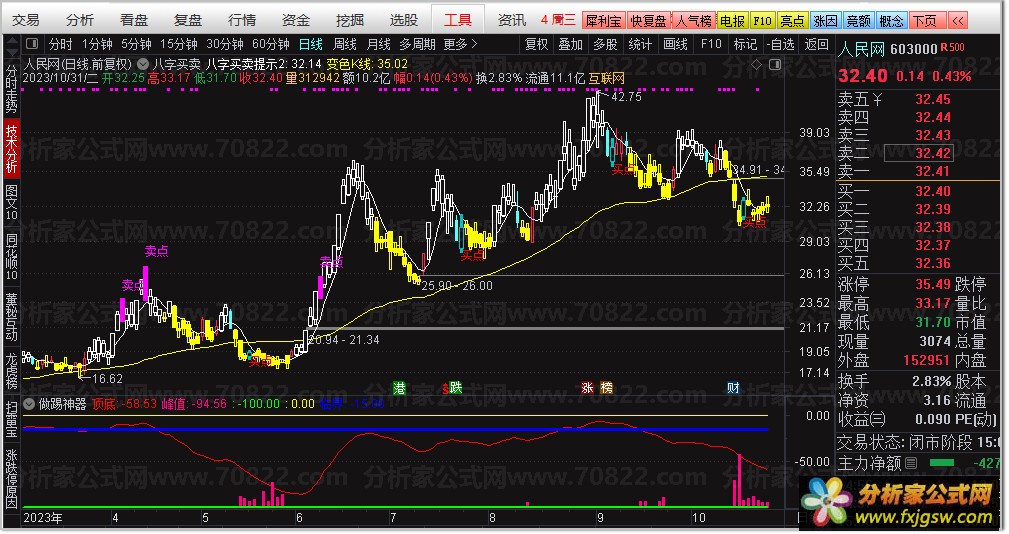Click the green 跌 marker on chart
This screenshot has height=534, width=1009.
[456, 387]
